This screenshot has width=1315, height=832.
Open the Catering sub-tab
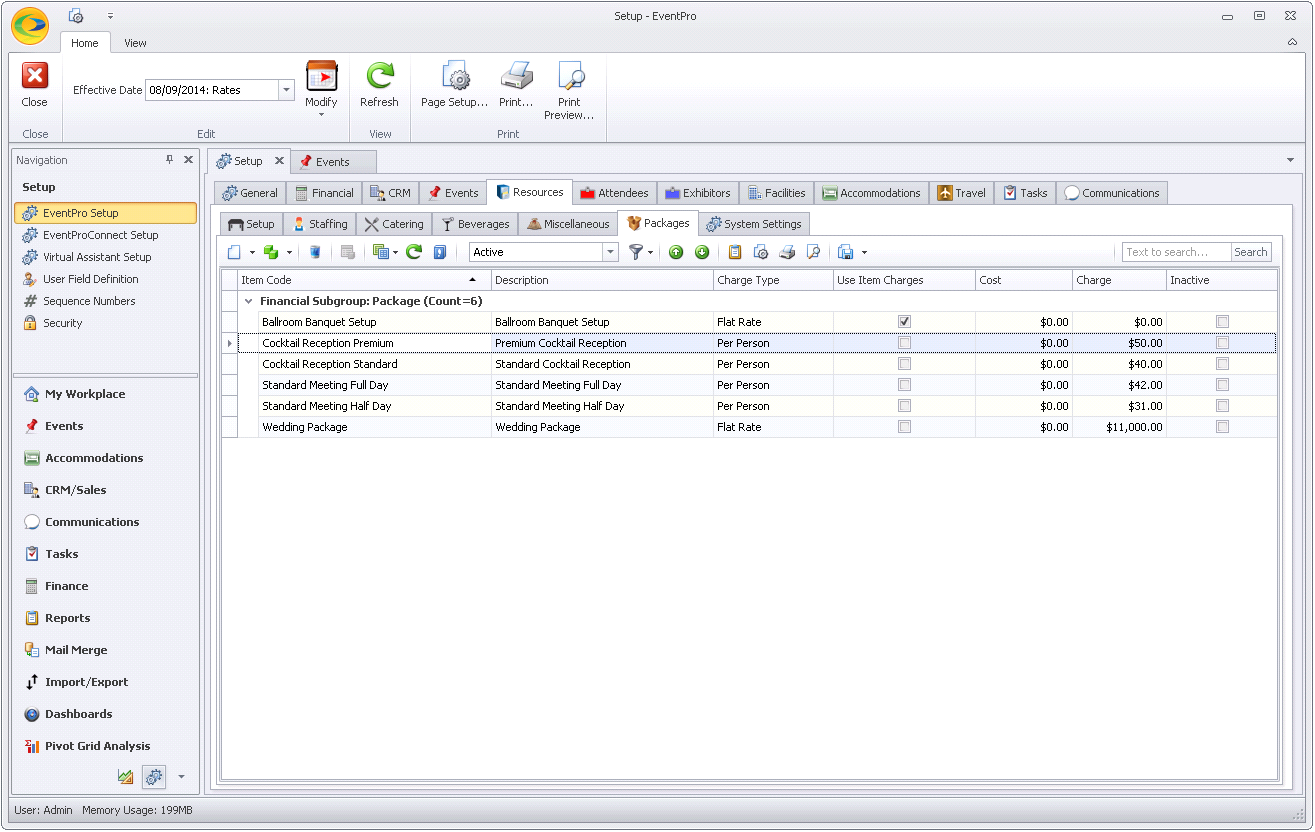(x=394, y=224)
